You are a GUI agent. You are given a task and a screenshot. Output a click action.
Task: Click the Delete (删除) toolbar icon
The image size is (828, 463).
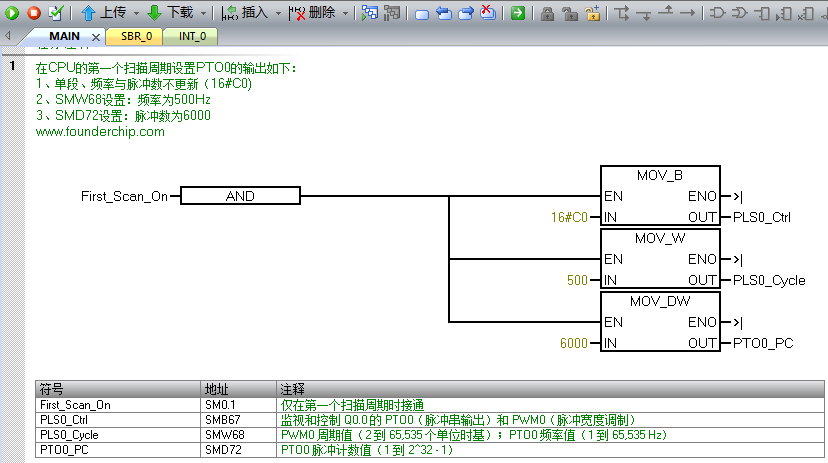click(x=297, y=13)
